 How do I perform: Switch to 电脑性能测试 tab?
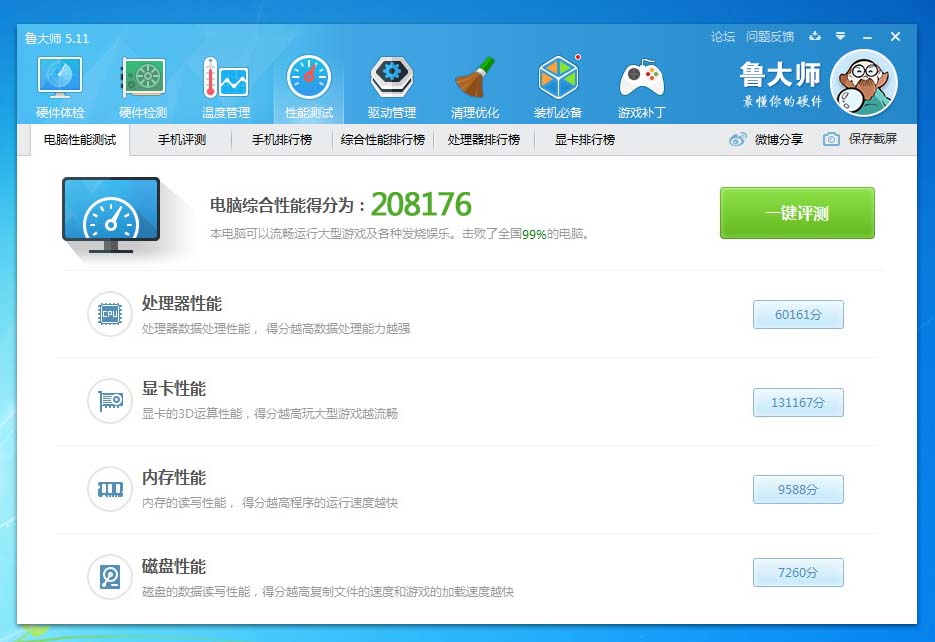click(x=80, y=140)
